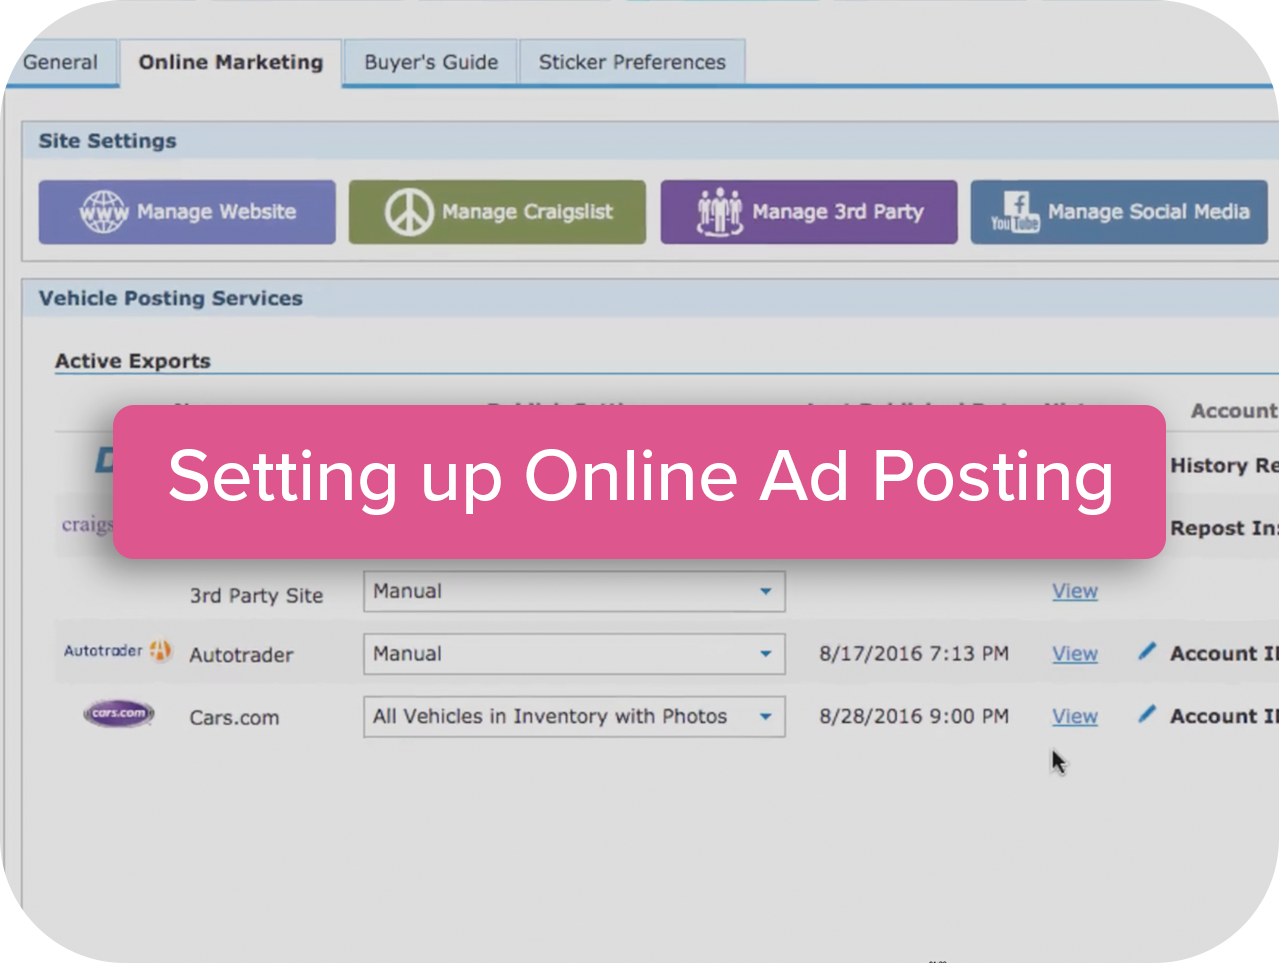Click the people group icon for 3rd Party
The height and width of the screenshot is (963, 1279).
719,212
